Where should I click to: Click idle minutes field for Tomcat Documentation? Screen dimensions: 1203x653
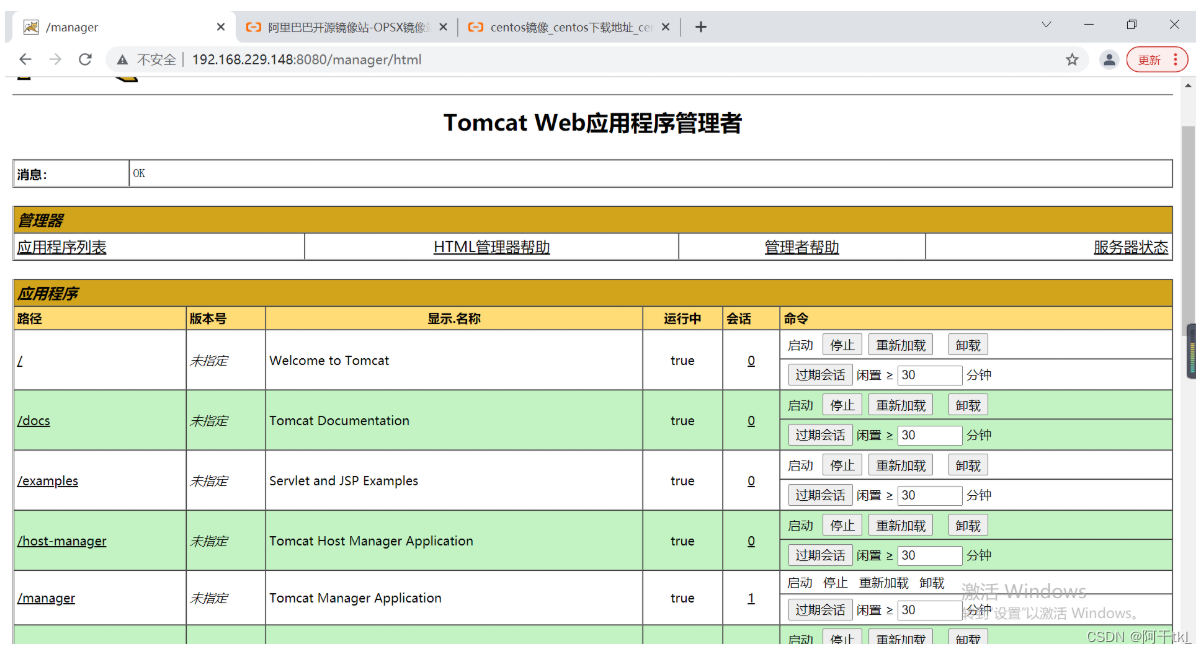click(x=930, y=435)
